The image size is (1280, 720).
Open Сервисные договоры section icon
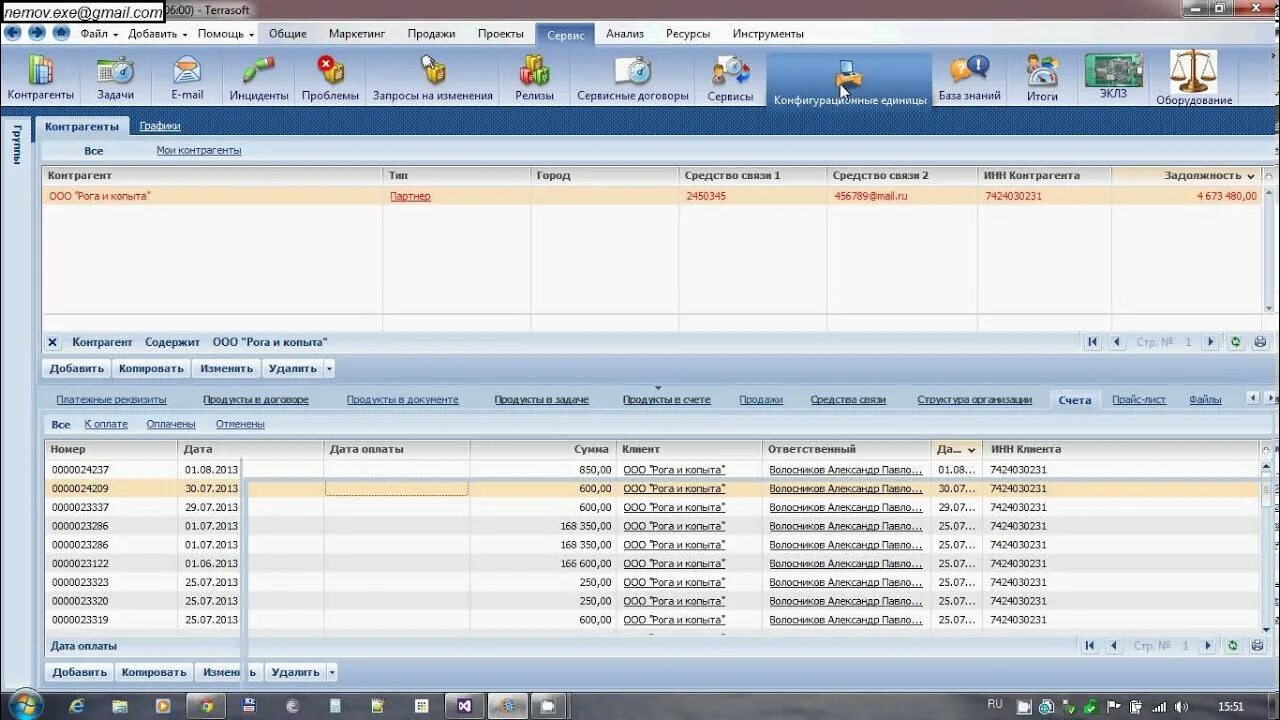[633, 78]
